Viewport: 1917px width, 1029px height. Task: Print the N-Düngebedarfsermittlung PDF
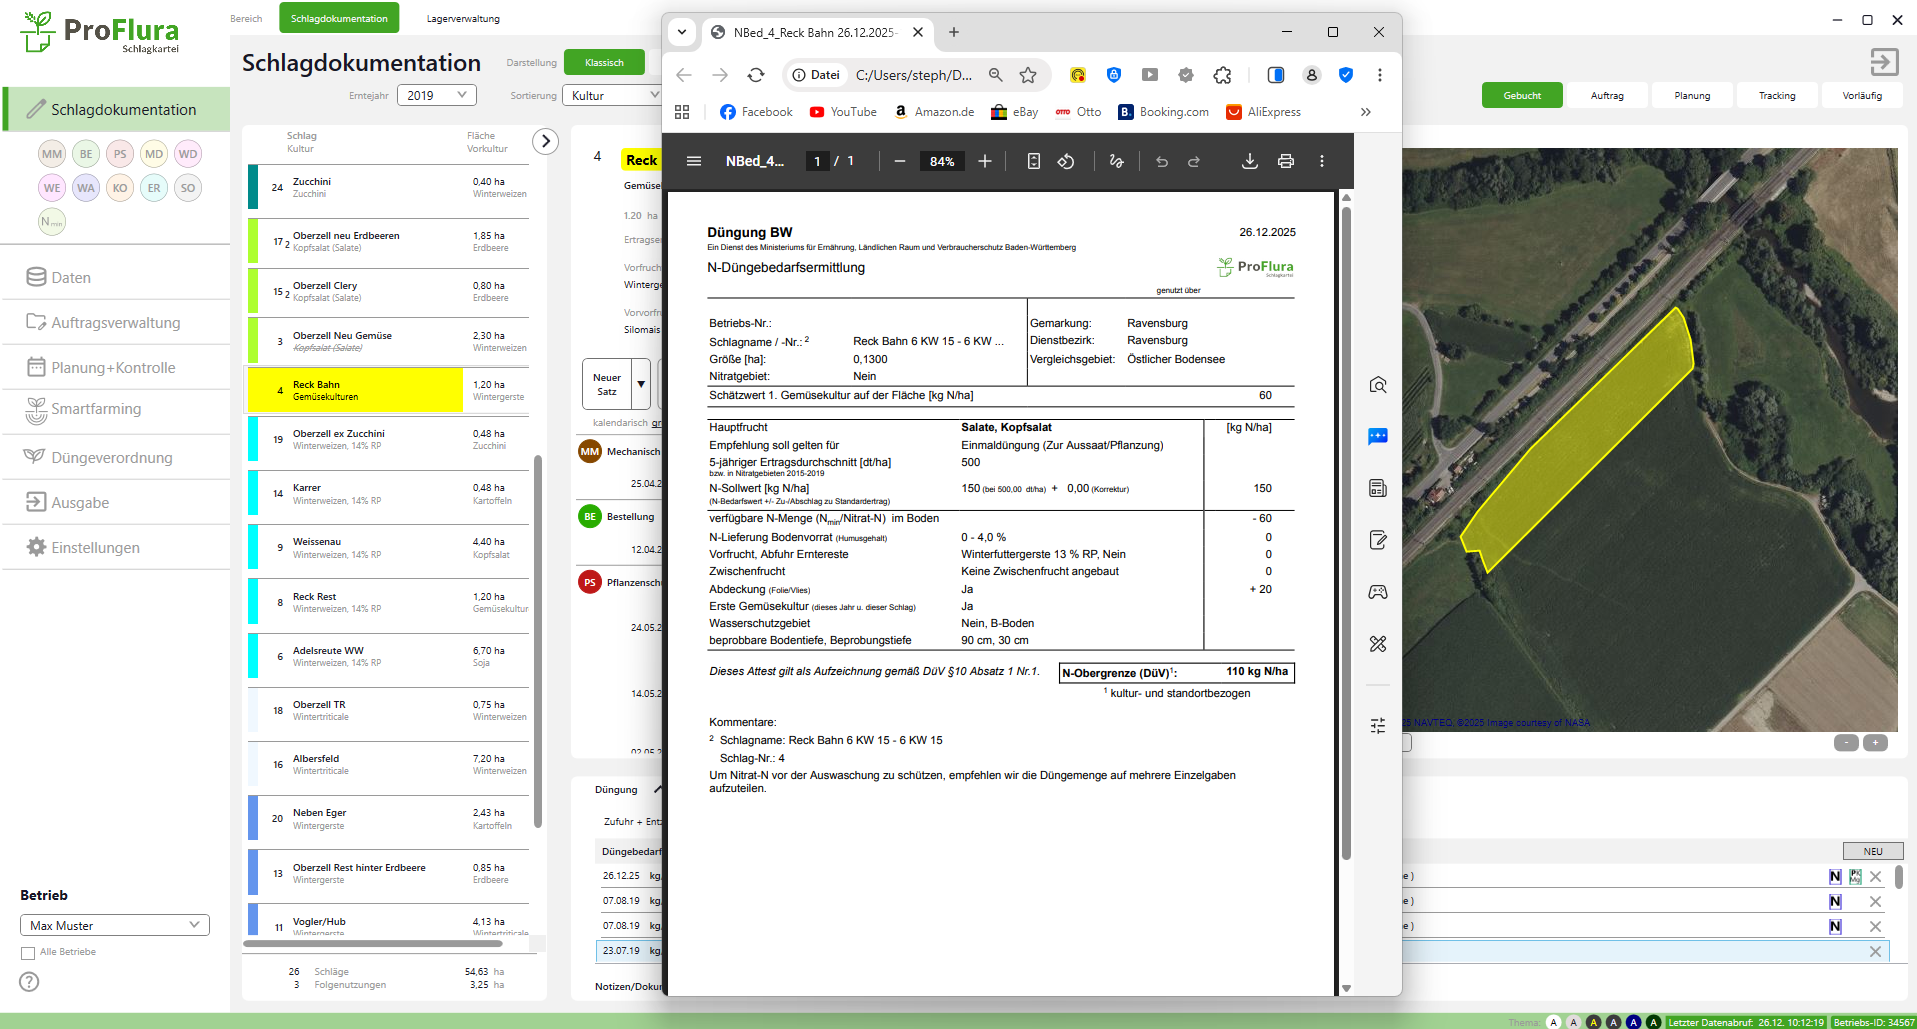tap(1285, 161)
